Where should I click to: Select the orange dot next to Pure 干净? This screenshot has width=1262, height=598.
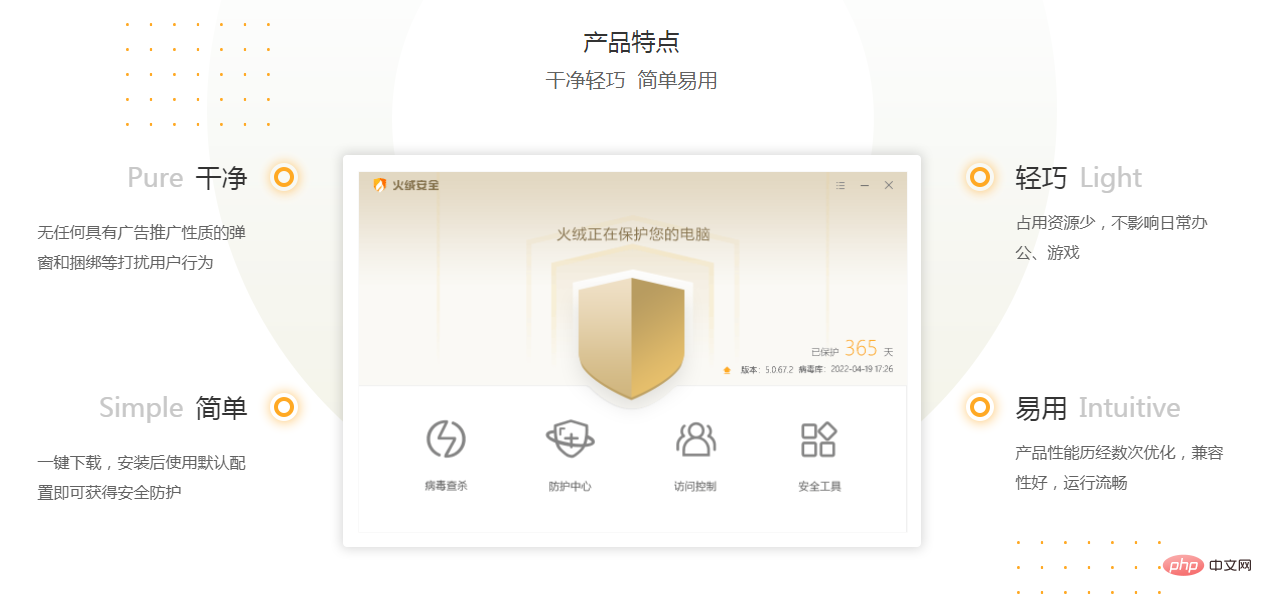coord(284,178)
